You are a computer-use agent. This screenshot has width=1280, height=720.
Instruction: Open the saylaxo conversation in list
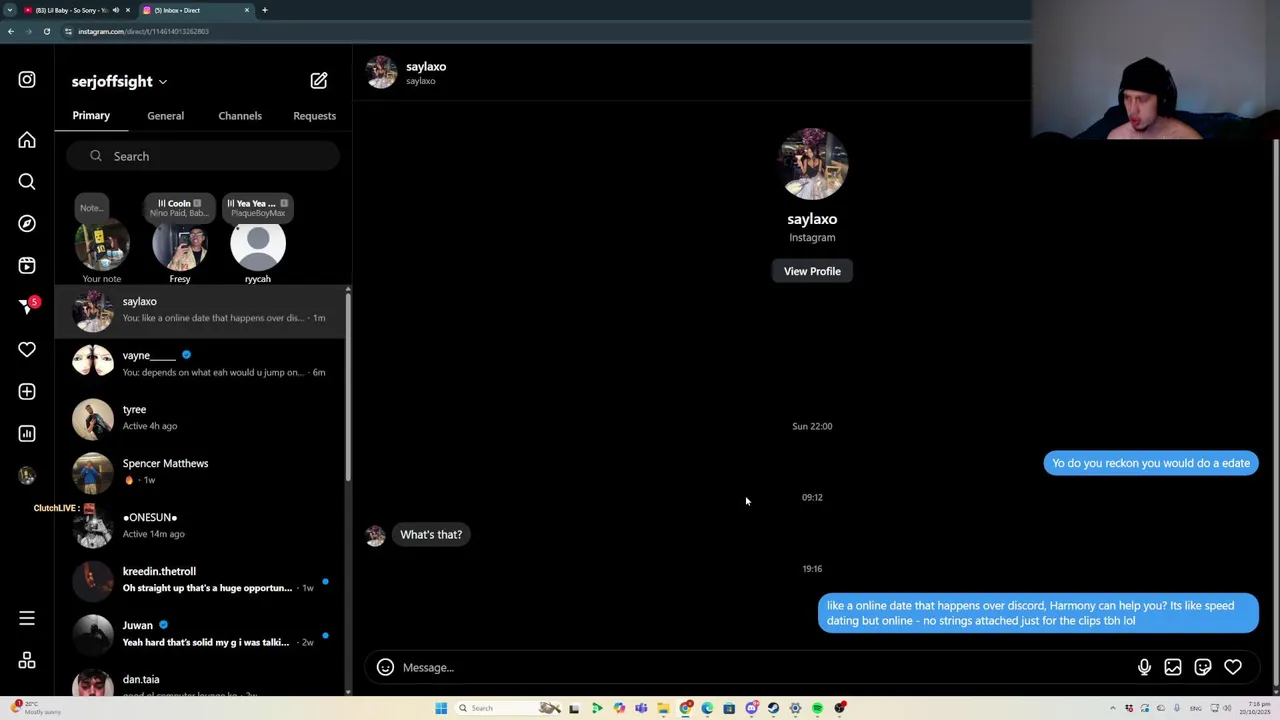[200, 310]
